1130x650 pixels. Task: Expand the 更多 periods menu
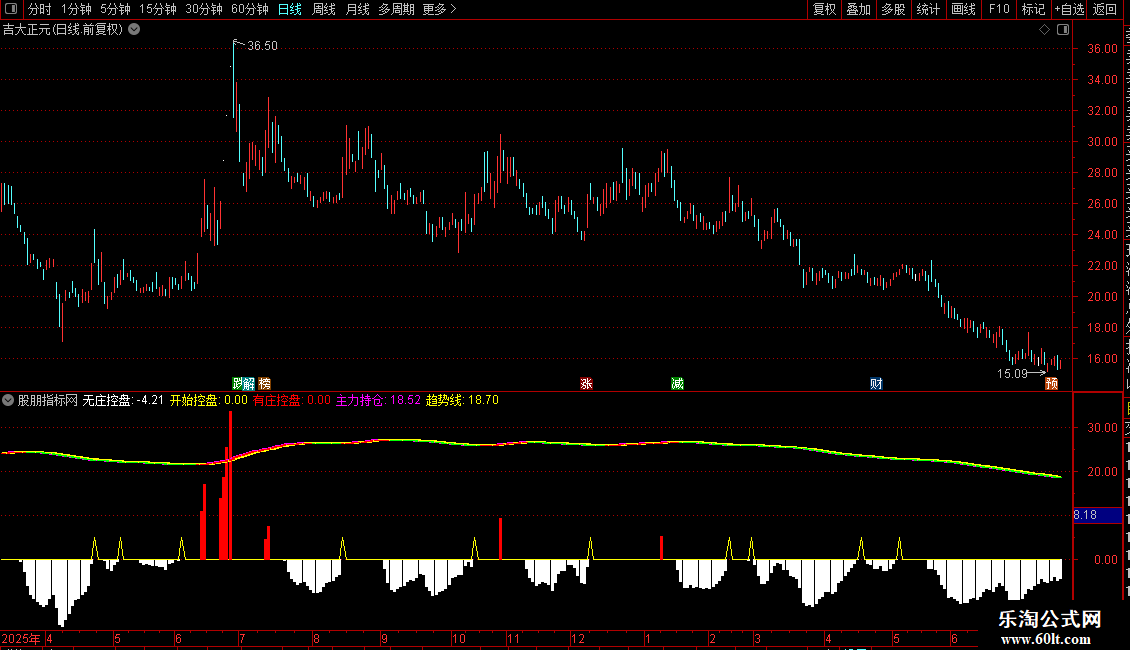coord(439,9)
